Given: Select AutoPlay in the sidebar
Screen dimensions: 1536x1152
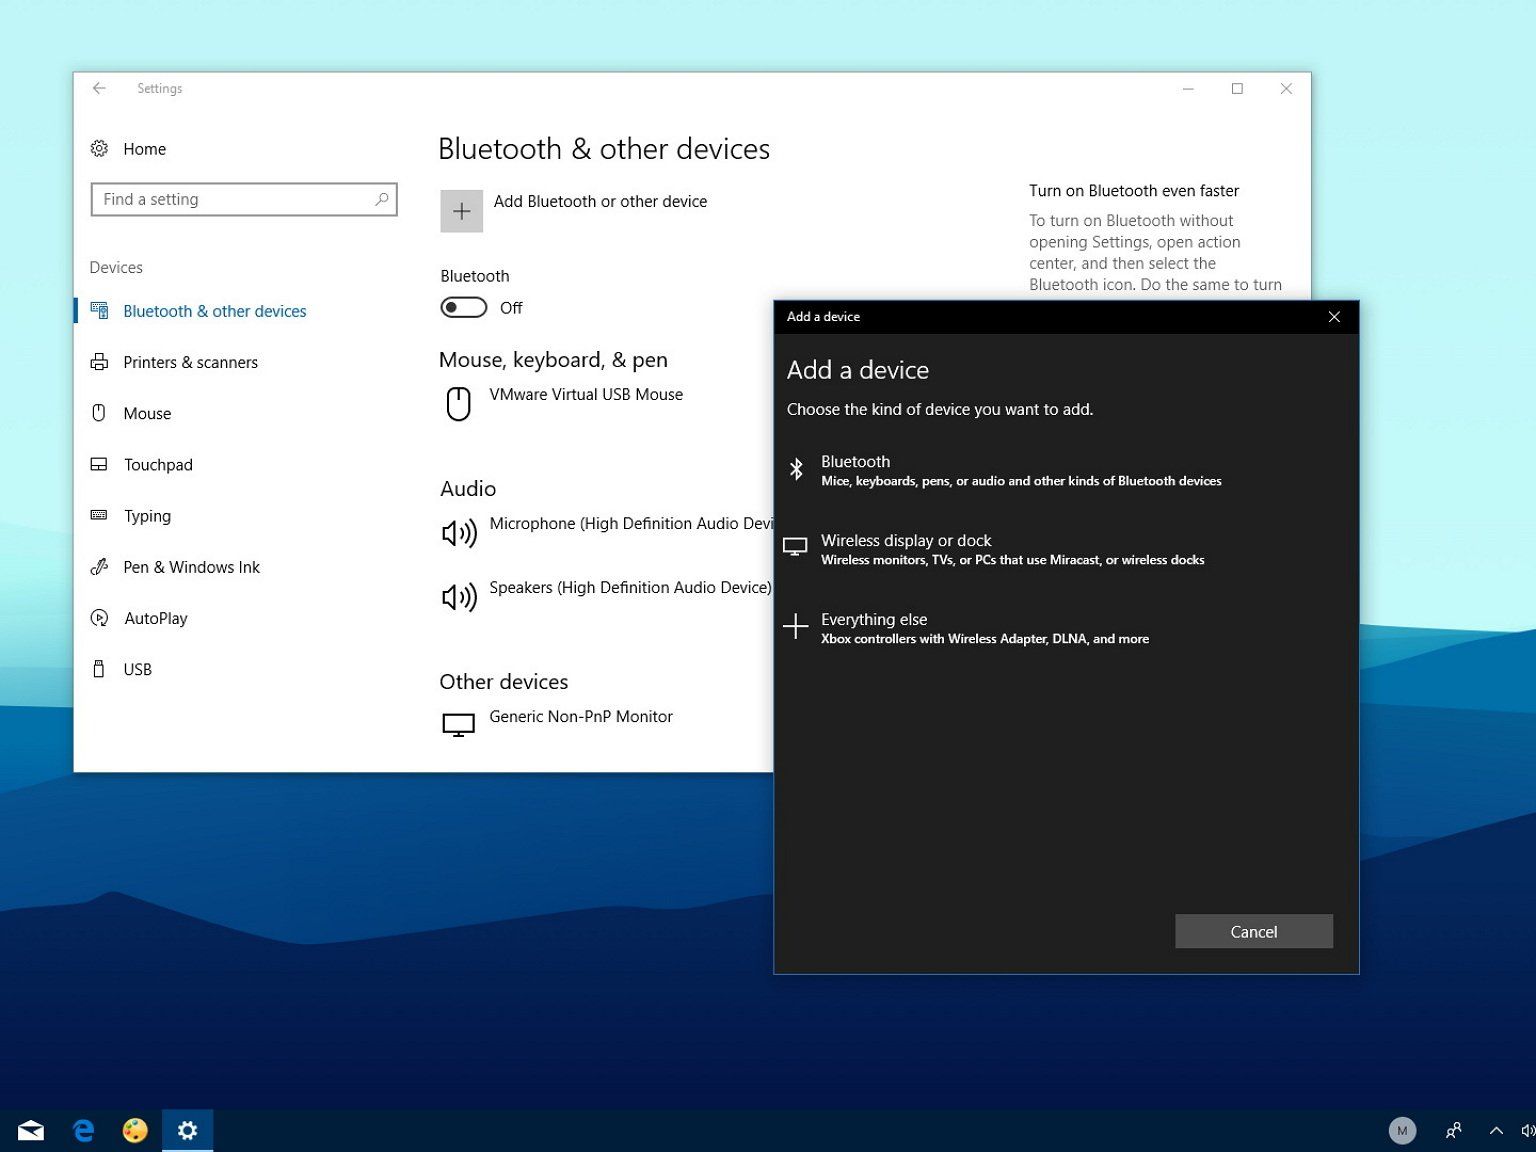Looking at the screenshot, I should (x=155, y=618).
